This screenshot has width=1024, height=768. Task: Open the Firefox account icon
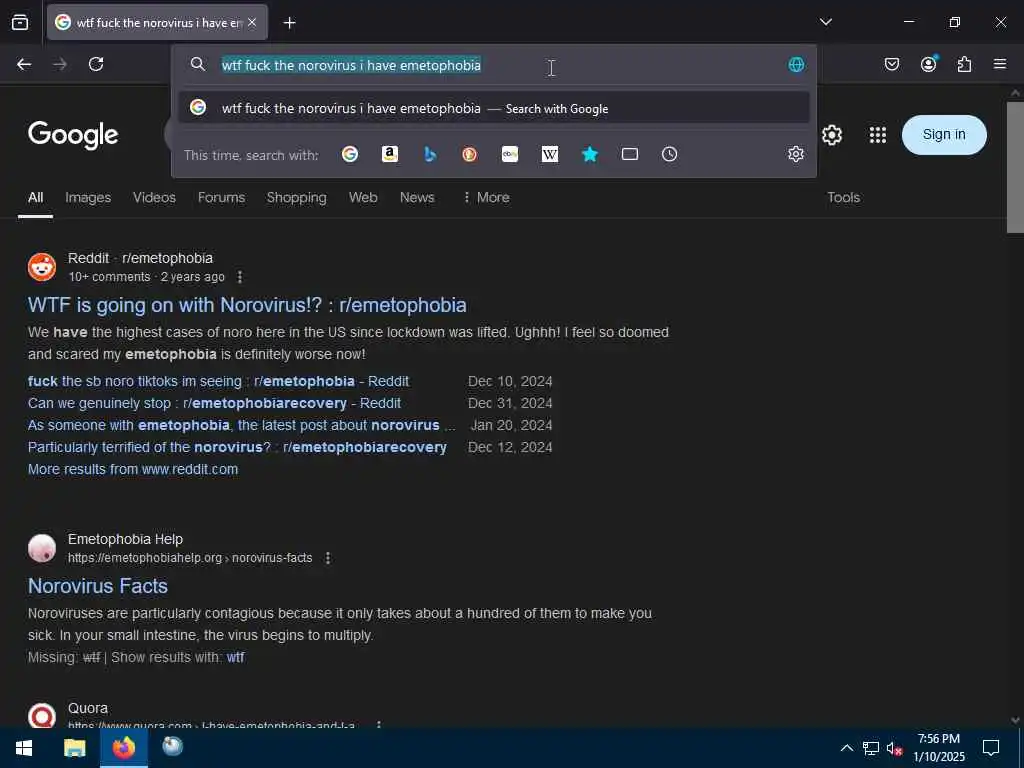[928, 64]
